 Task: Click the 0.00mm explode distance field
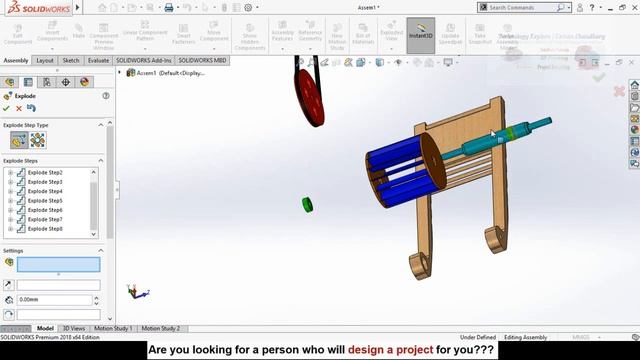click(54, 300)
